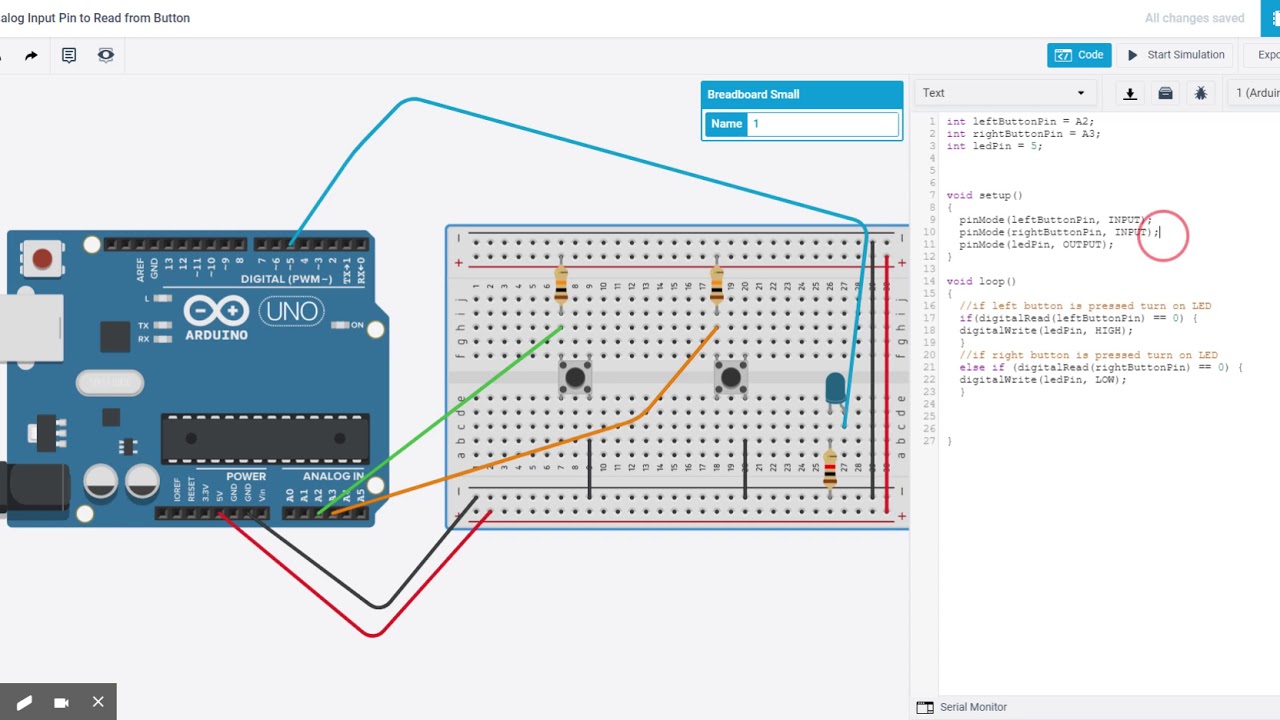Select the right pushbutton on breadboard

[730, 377]
